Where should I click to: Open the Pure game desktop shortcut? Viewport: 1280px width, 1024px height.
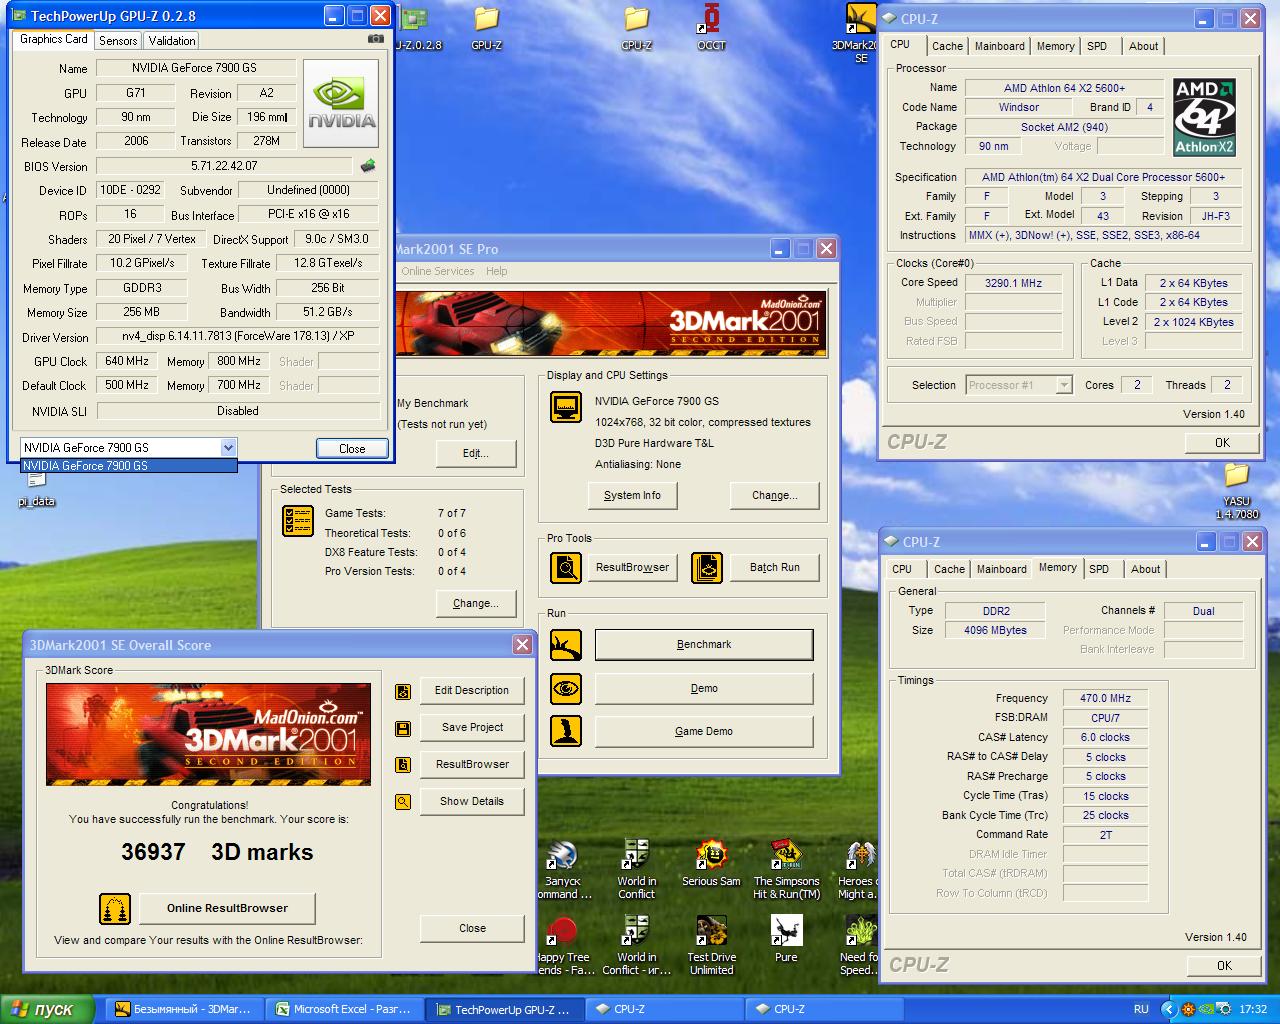[786, 939]
